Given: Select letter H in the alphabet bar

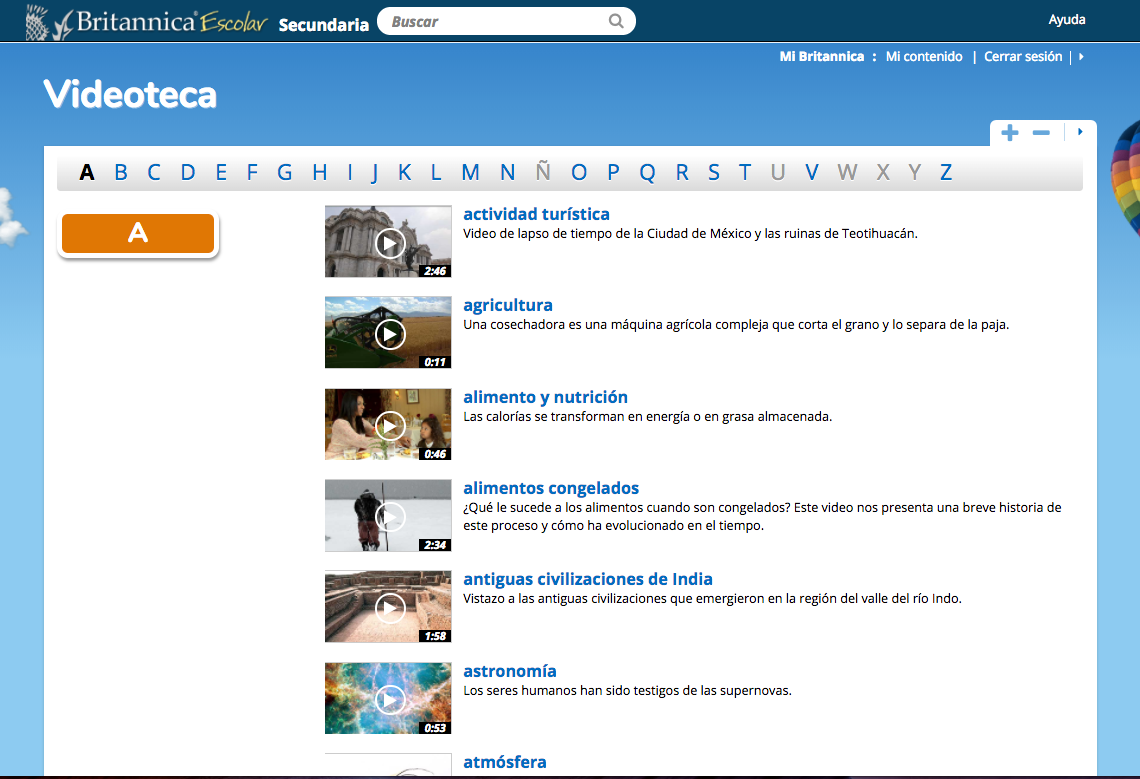Looking at the screenshot, I should point(319,172).
